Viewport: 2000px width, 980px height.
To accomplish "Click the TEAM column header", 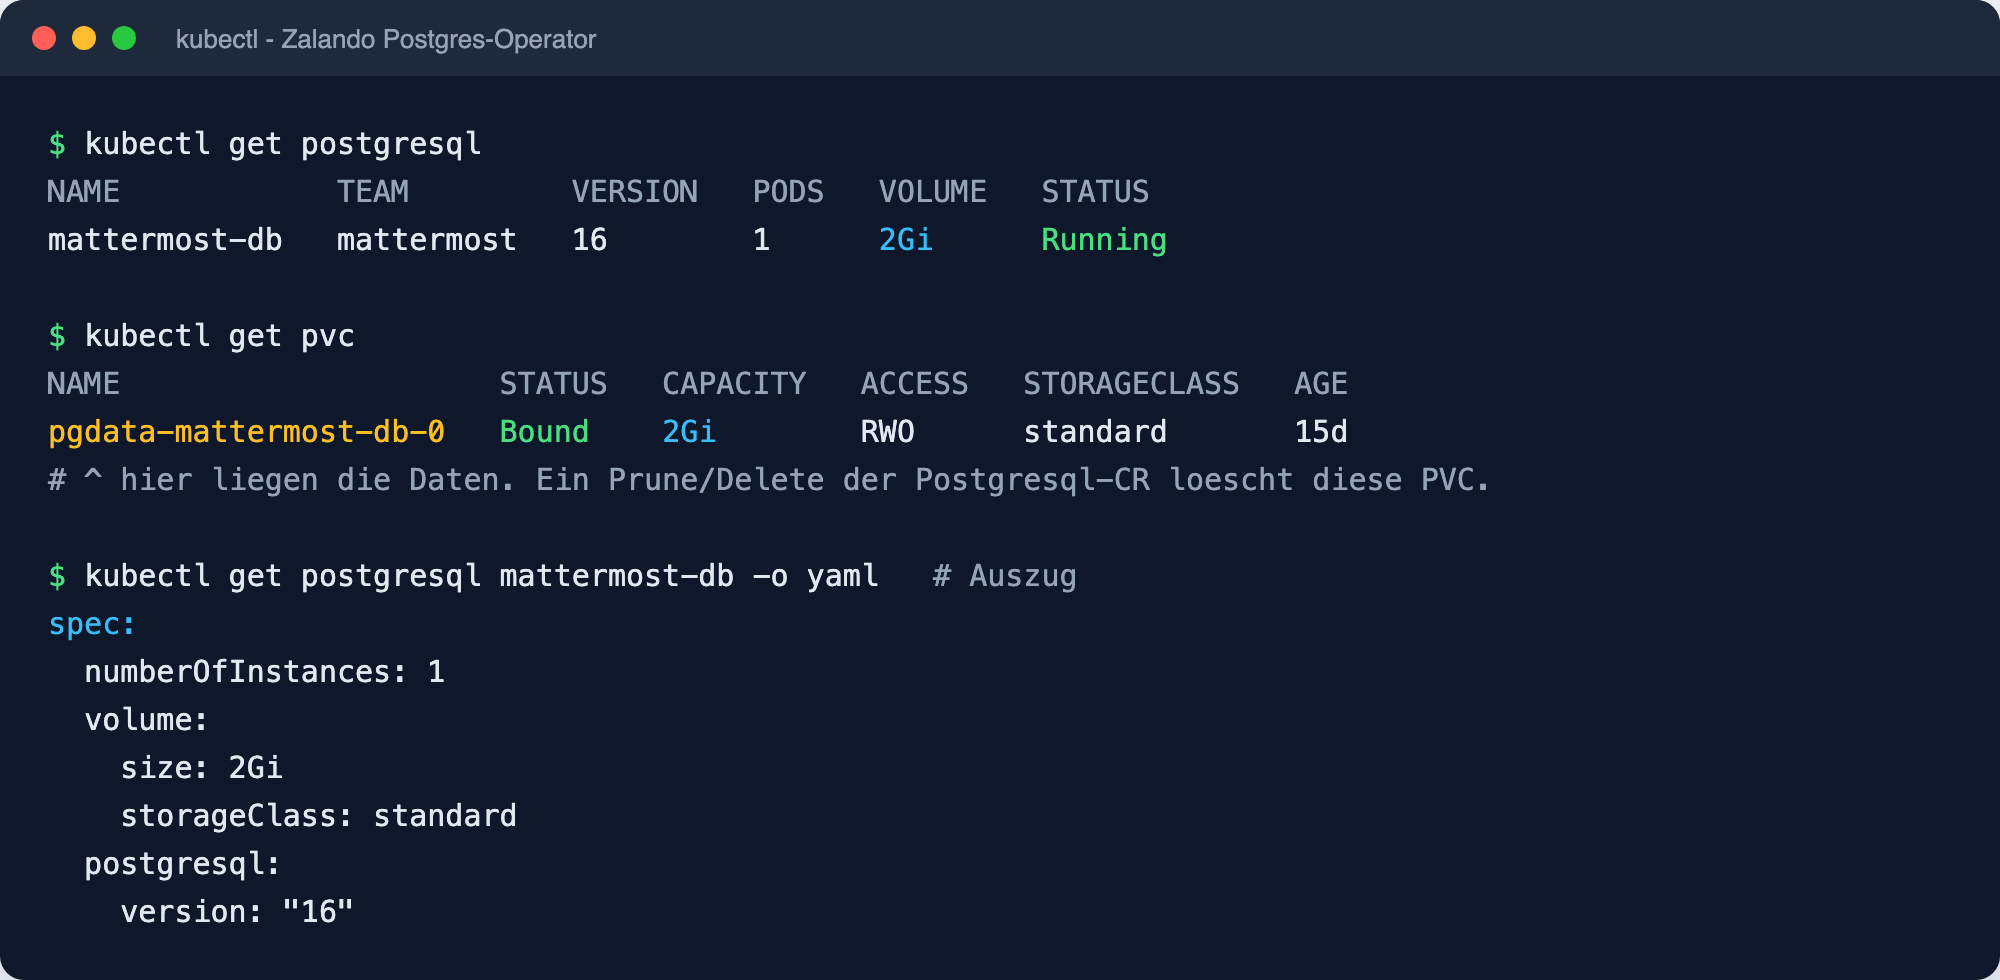I will click(x=373, y=192).
